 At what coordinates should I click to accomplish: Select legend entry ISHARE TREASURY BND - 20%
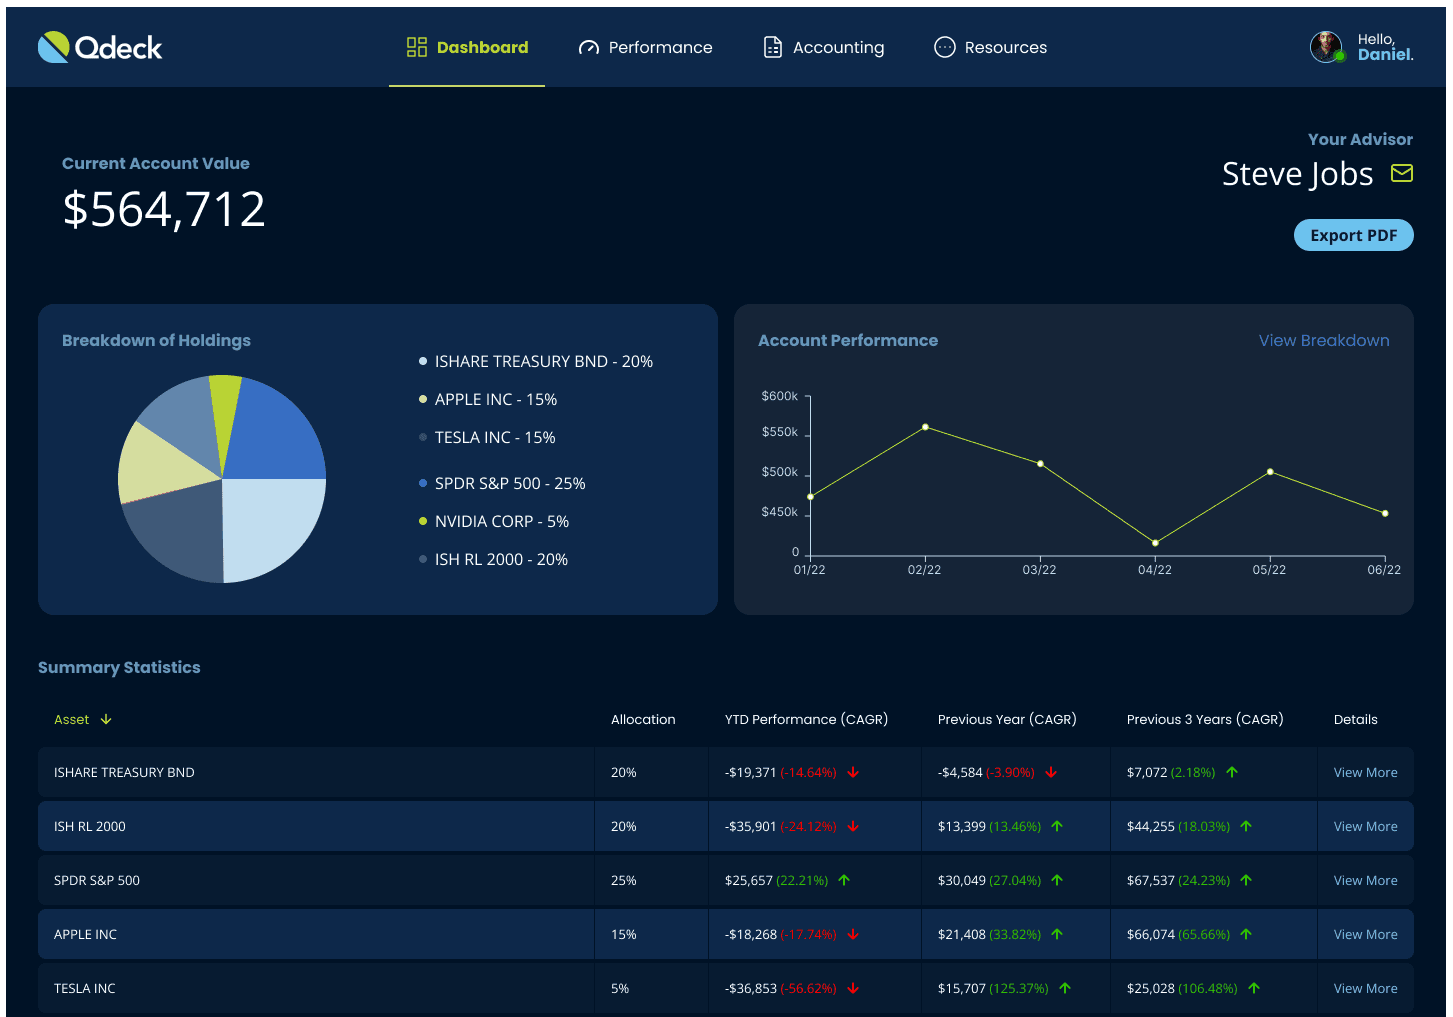click(x=536, y=361)
